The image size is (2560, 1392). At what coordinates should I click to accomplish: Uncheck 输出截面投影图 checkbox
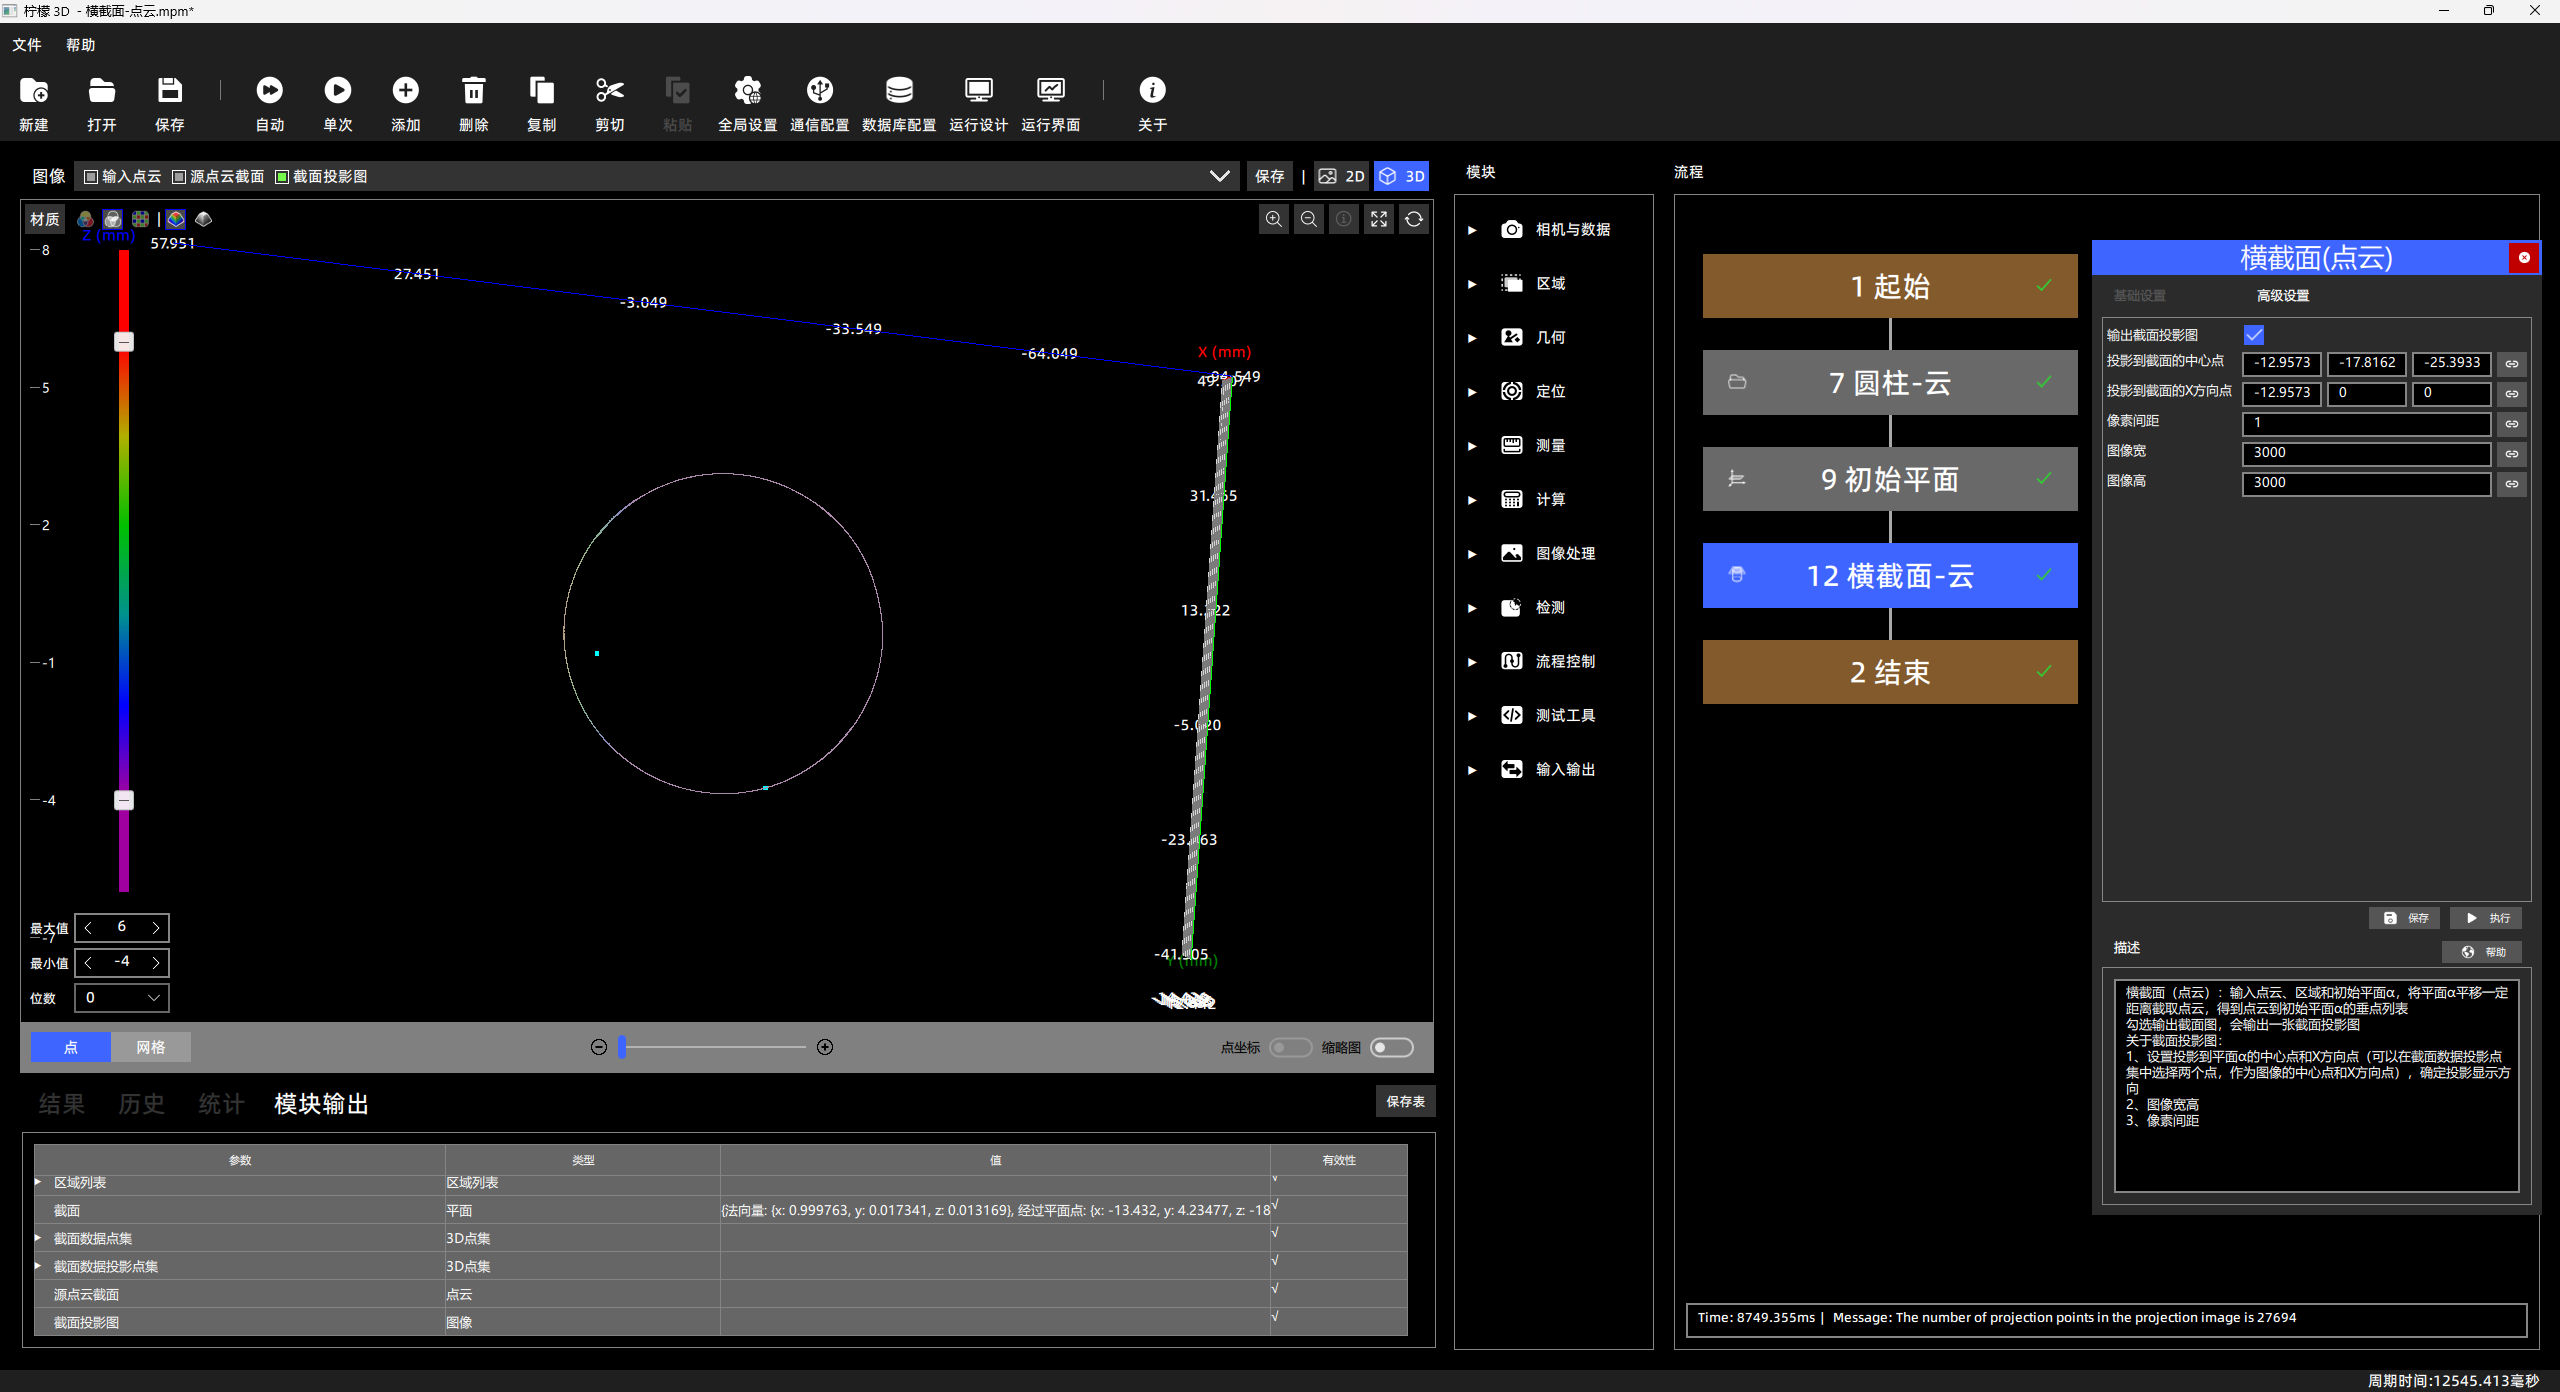2254,335
